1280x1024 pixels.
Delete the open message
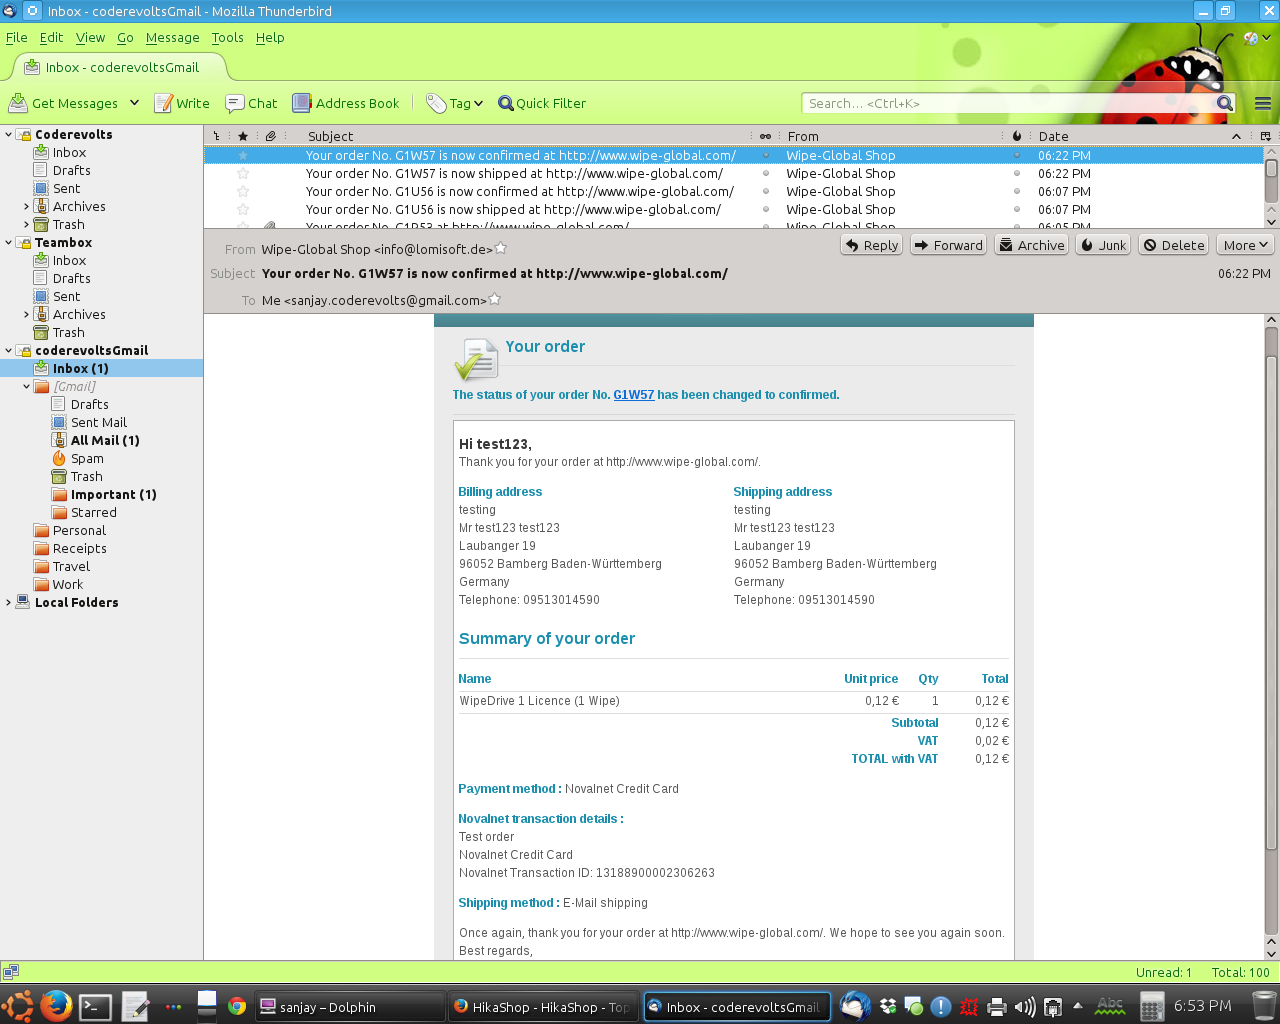pyautogui.click(x=1174, y=245)
